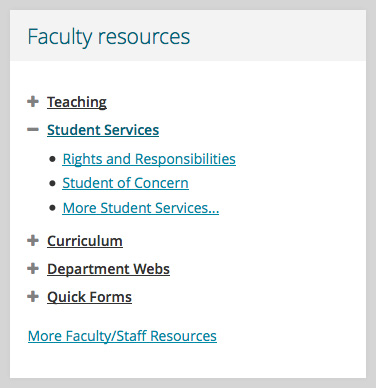Expand the Teaching section plus icon

[x=33, y=101]
